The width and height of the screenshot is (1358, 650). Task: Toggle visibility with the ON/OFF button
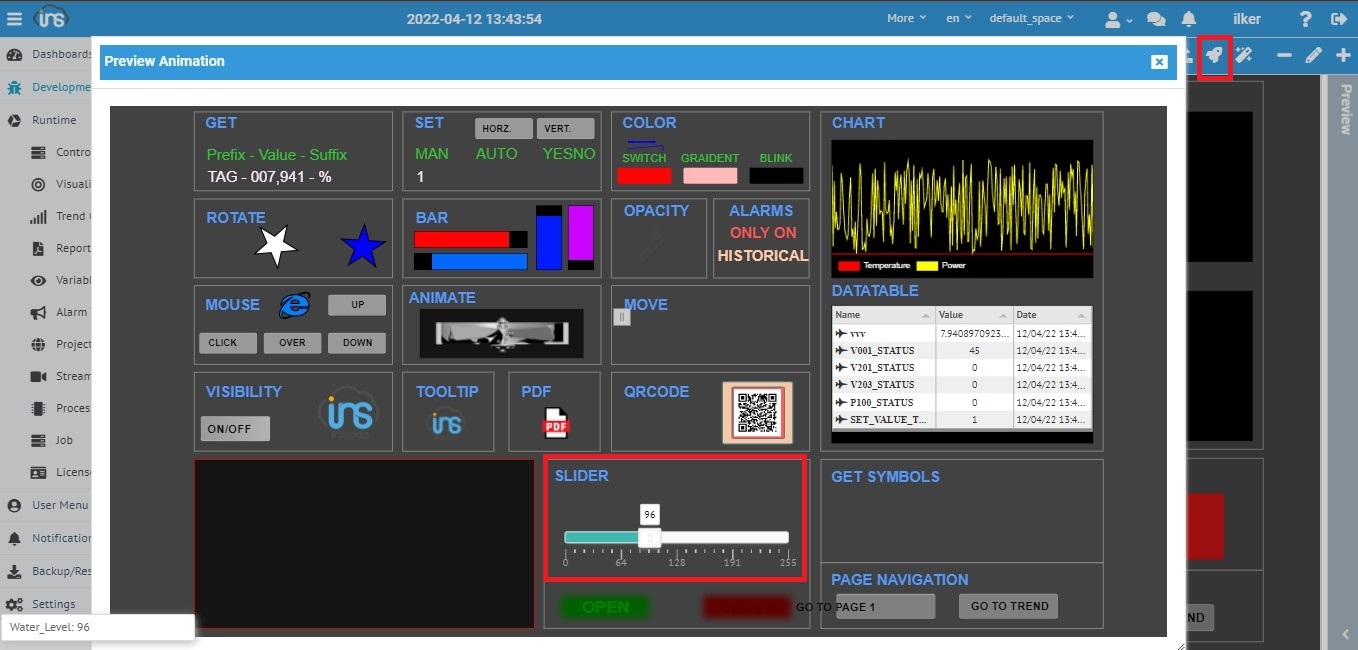pyautogui.click(x=235, y=429)
